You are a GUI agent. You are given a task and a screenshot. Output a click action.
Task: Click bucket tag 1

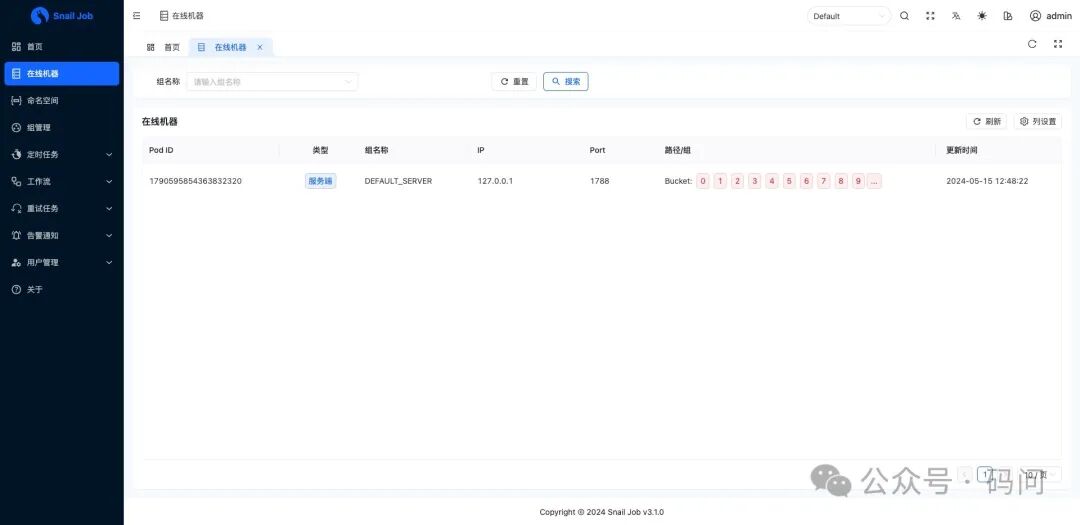click(x=720, y=181)
